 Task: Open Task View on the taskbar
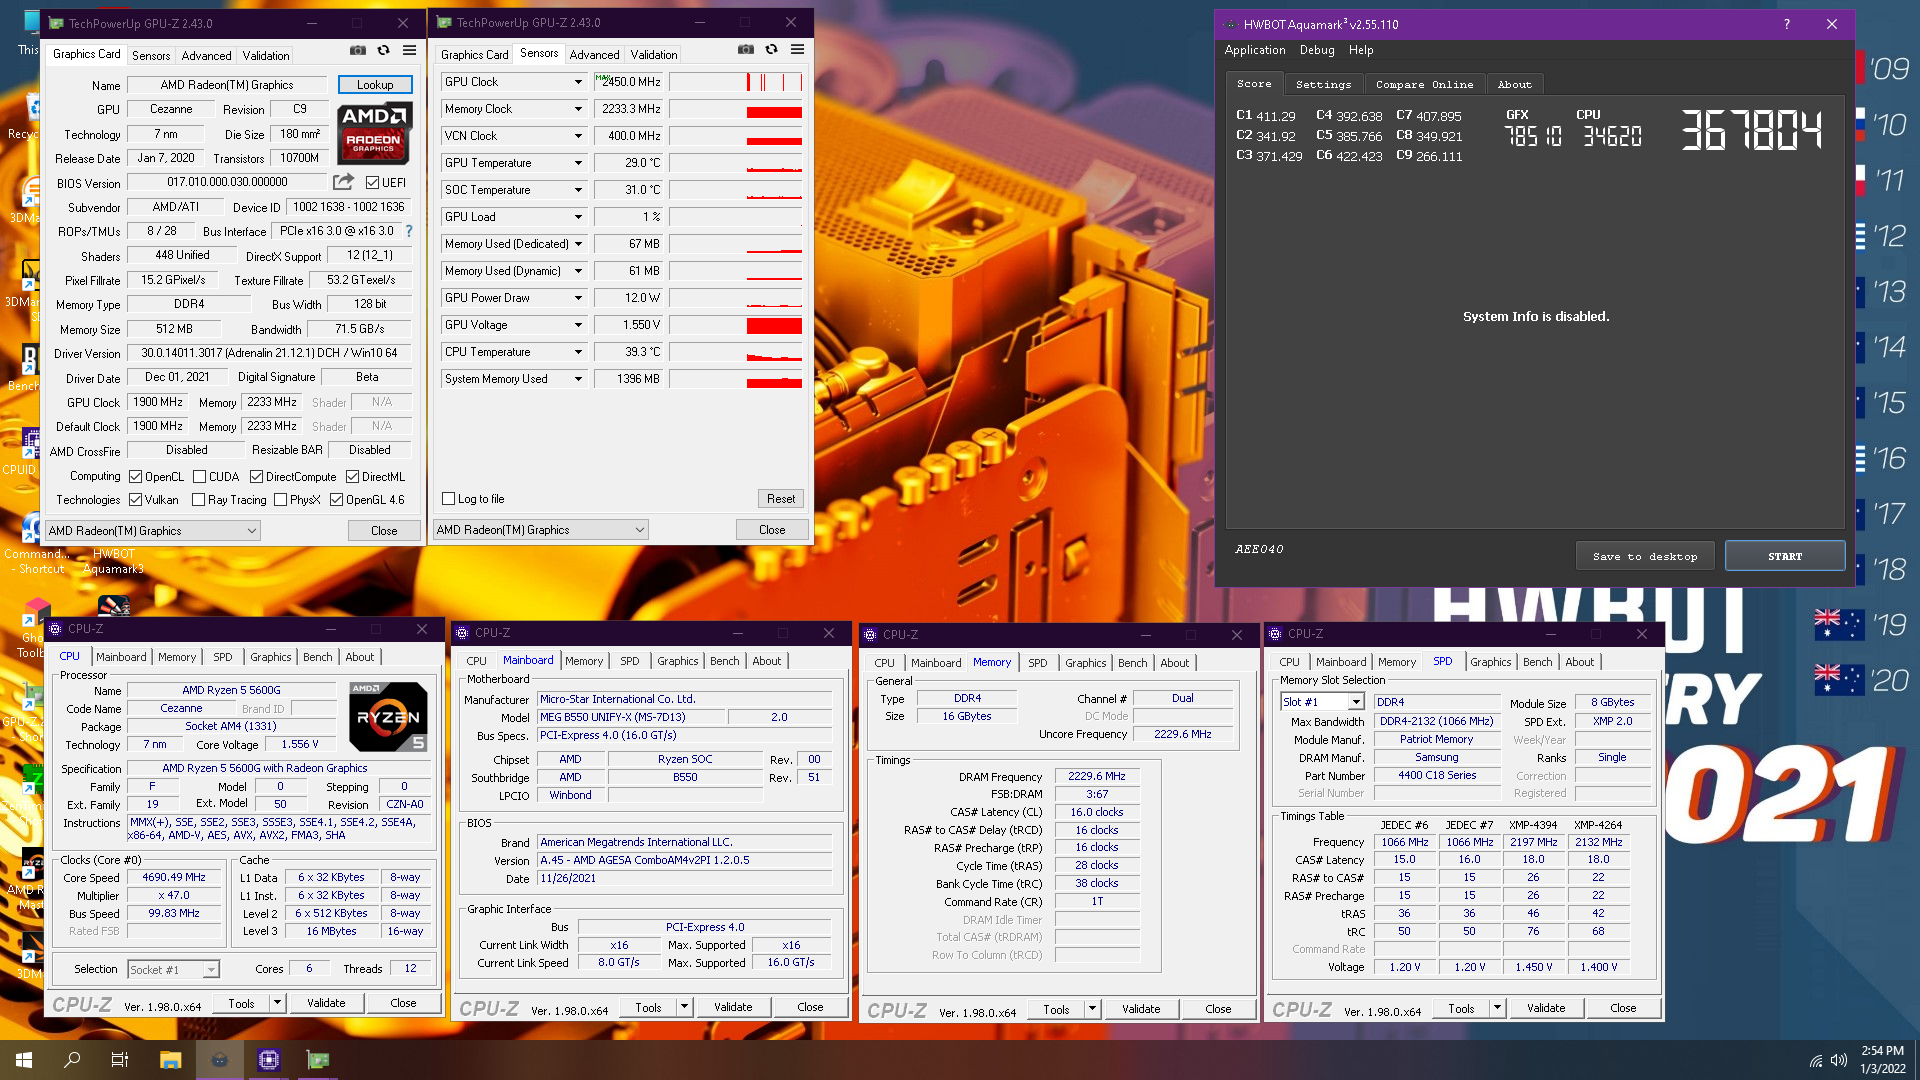(120, 1060)
